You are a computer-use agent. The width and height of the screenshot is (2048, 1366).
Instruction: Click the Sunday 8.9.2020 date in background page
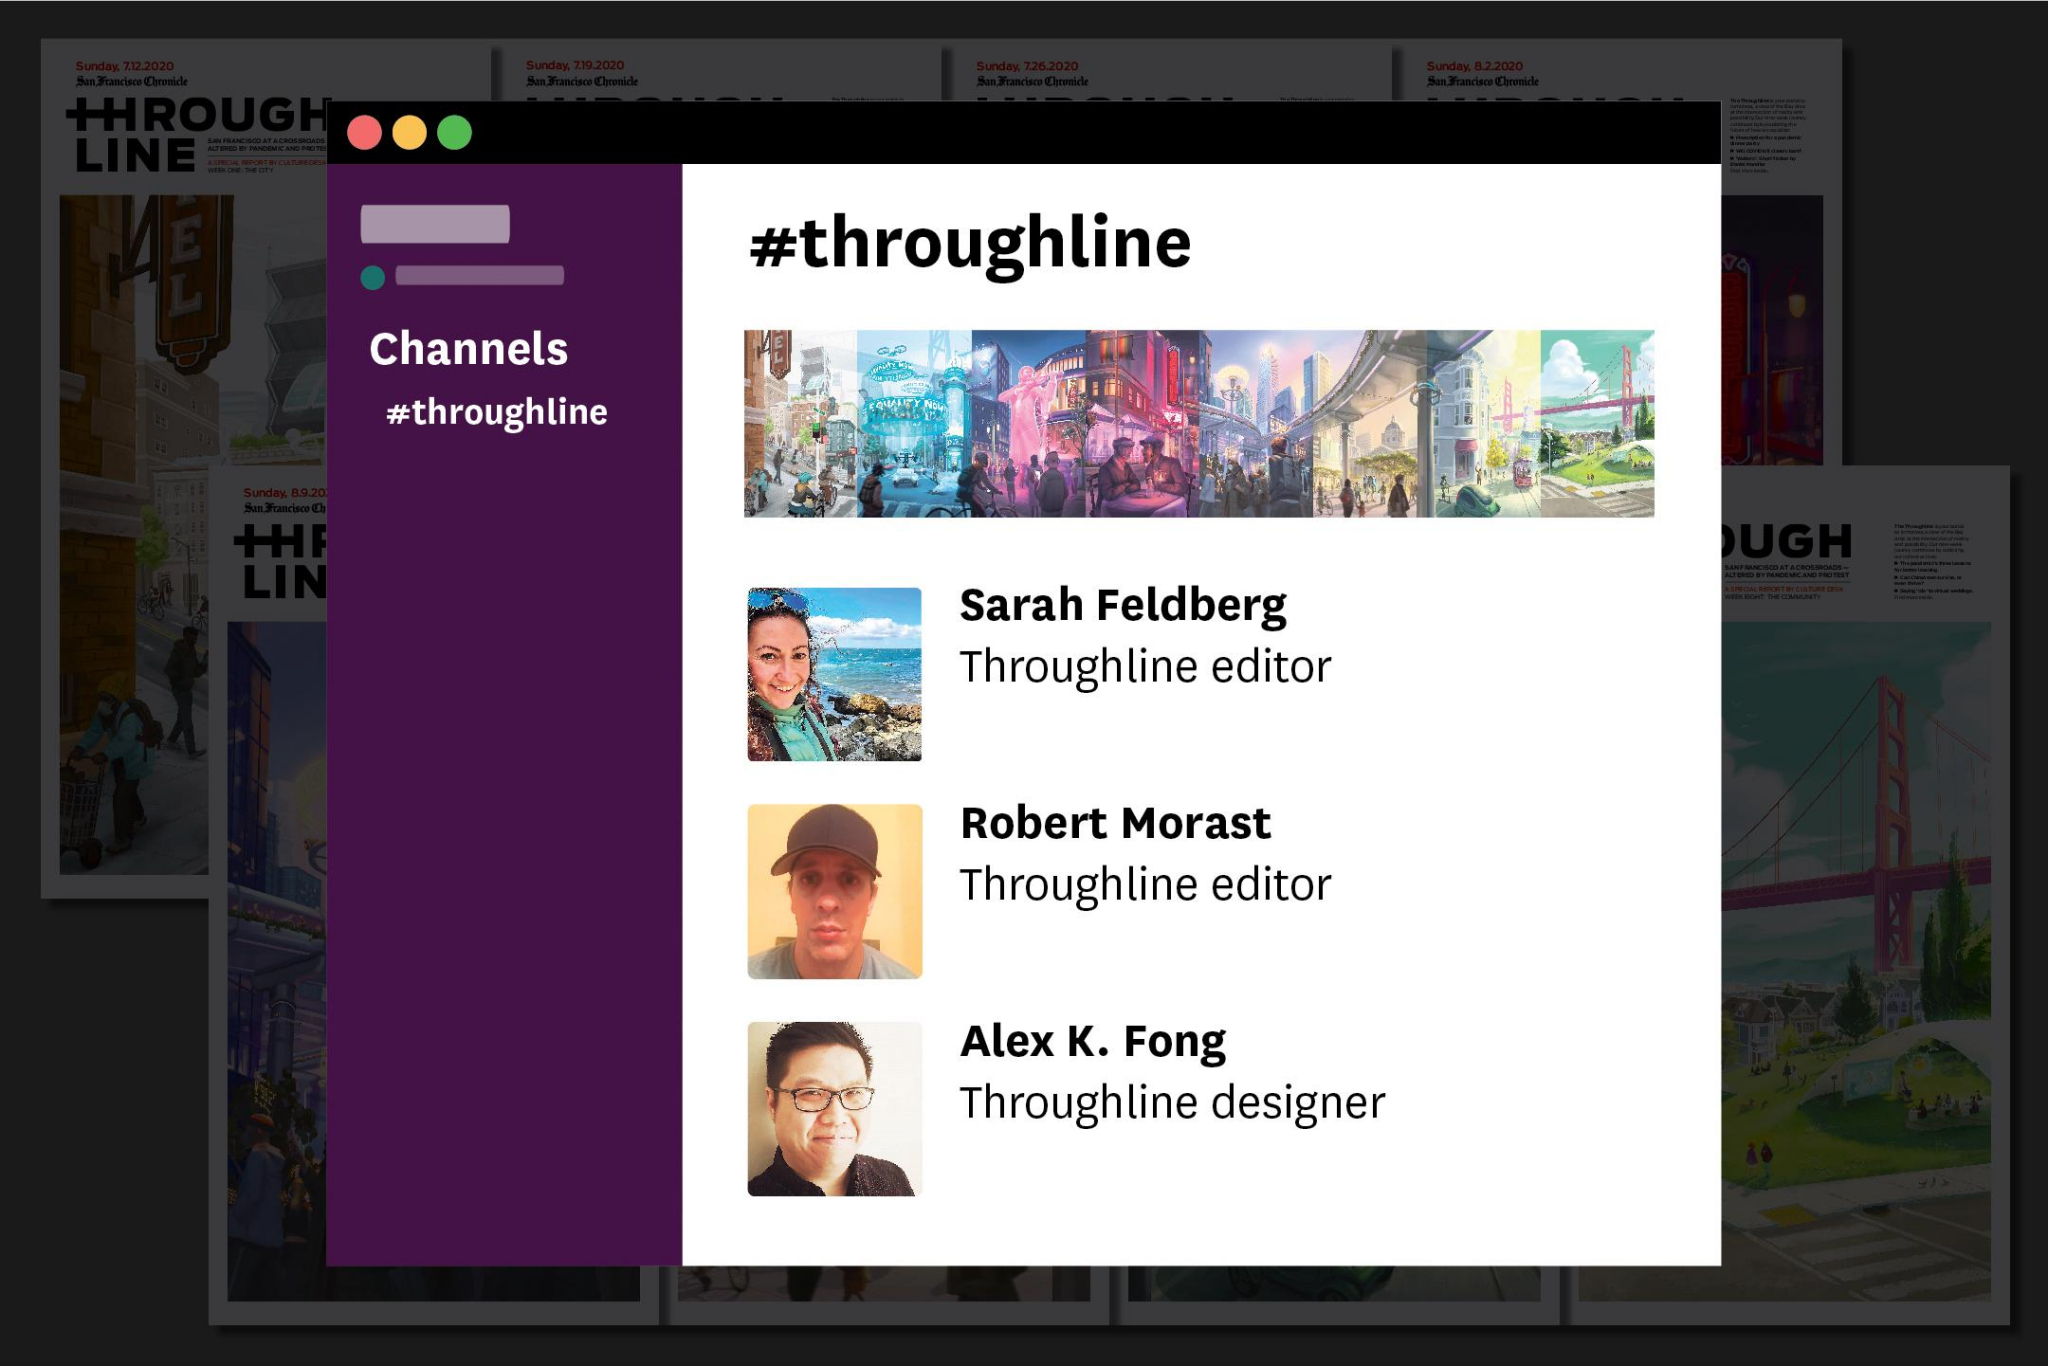[x=285, y=492]
